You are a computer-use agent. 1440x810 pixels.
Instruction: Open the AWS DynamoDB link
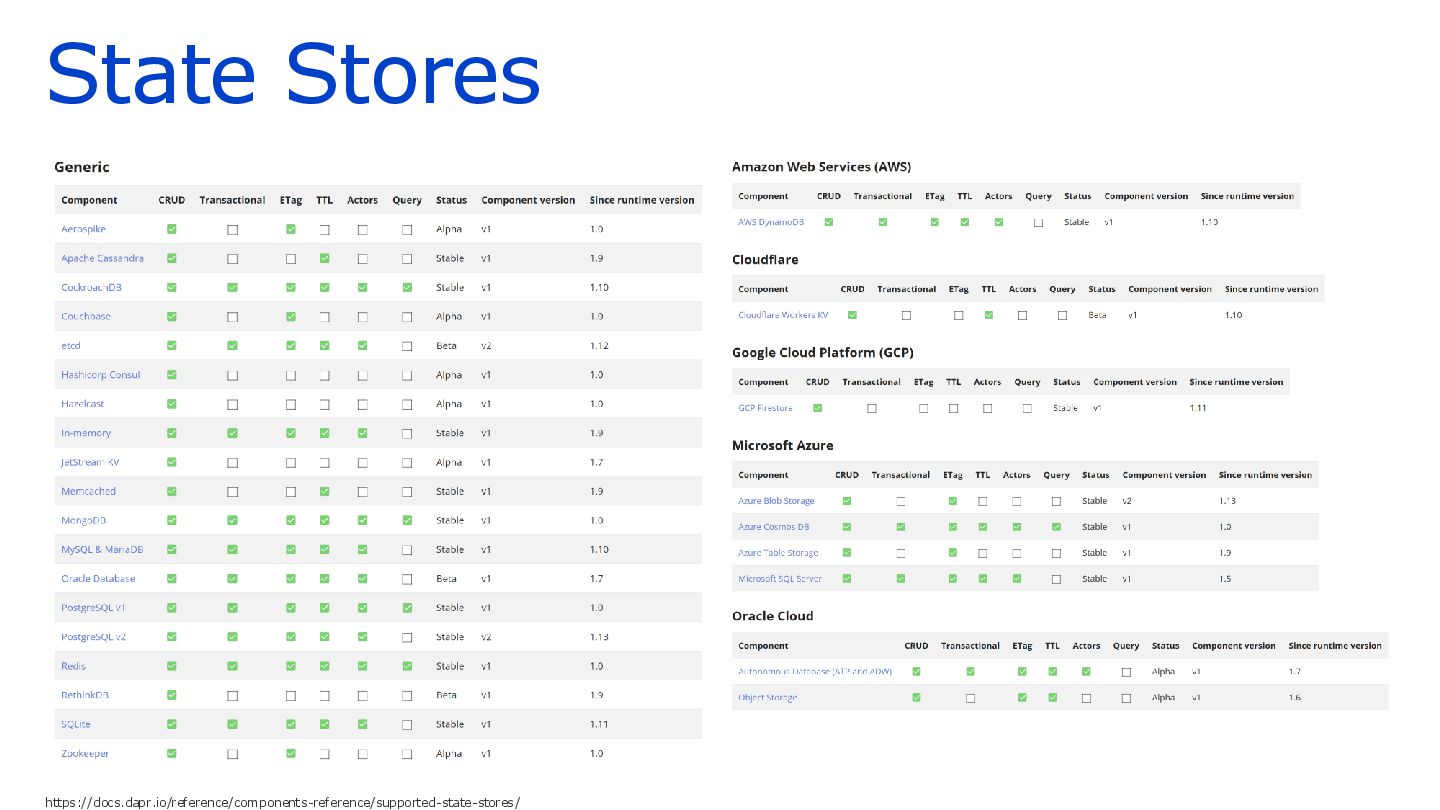click(771, 222)
